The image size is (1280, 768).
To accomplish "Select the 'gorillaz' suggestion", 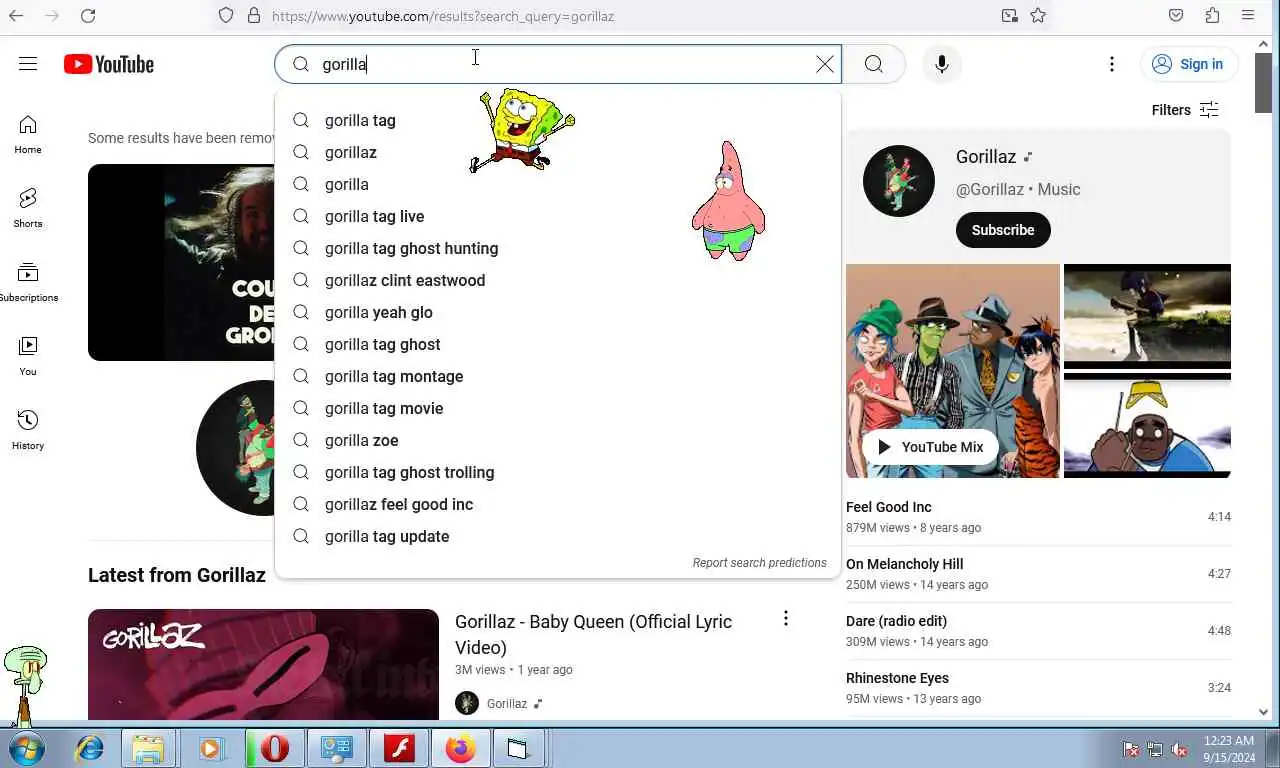I will tap(558, 152).
